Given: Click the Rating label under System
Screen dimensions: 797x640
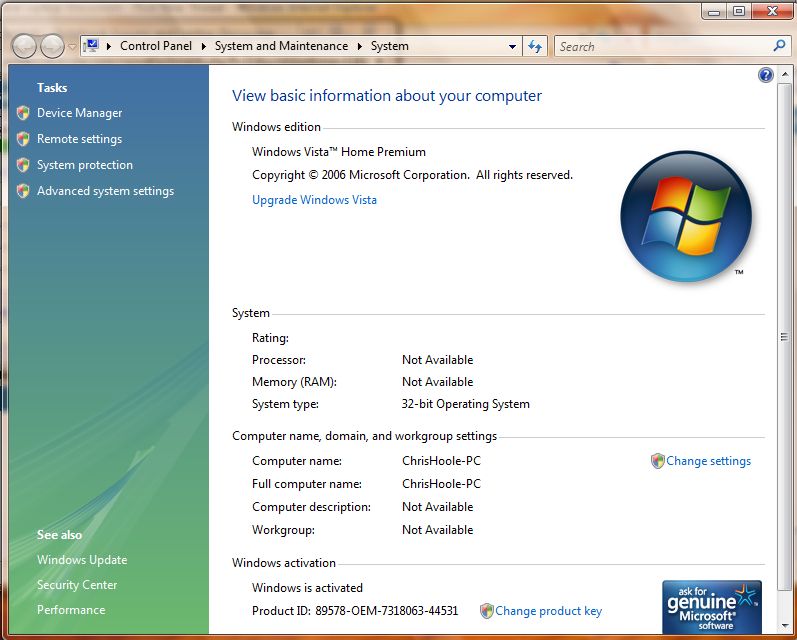Looking at the screenshot, I should (x=270, y=338).
